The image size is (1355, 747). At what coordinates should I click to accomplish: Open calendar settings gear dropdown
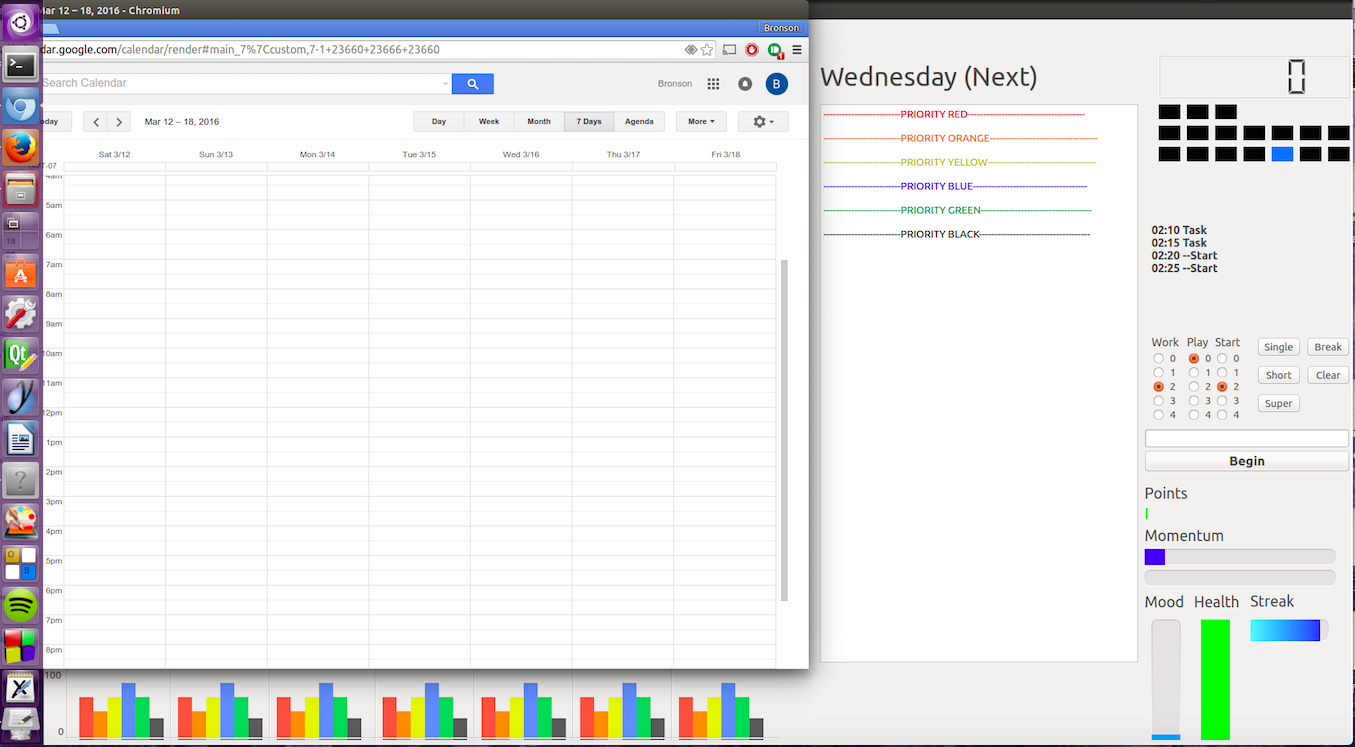point(763,122)
